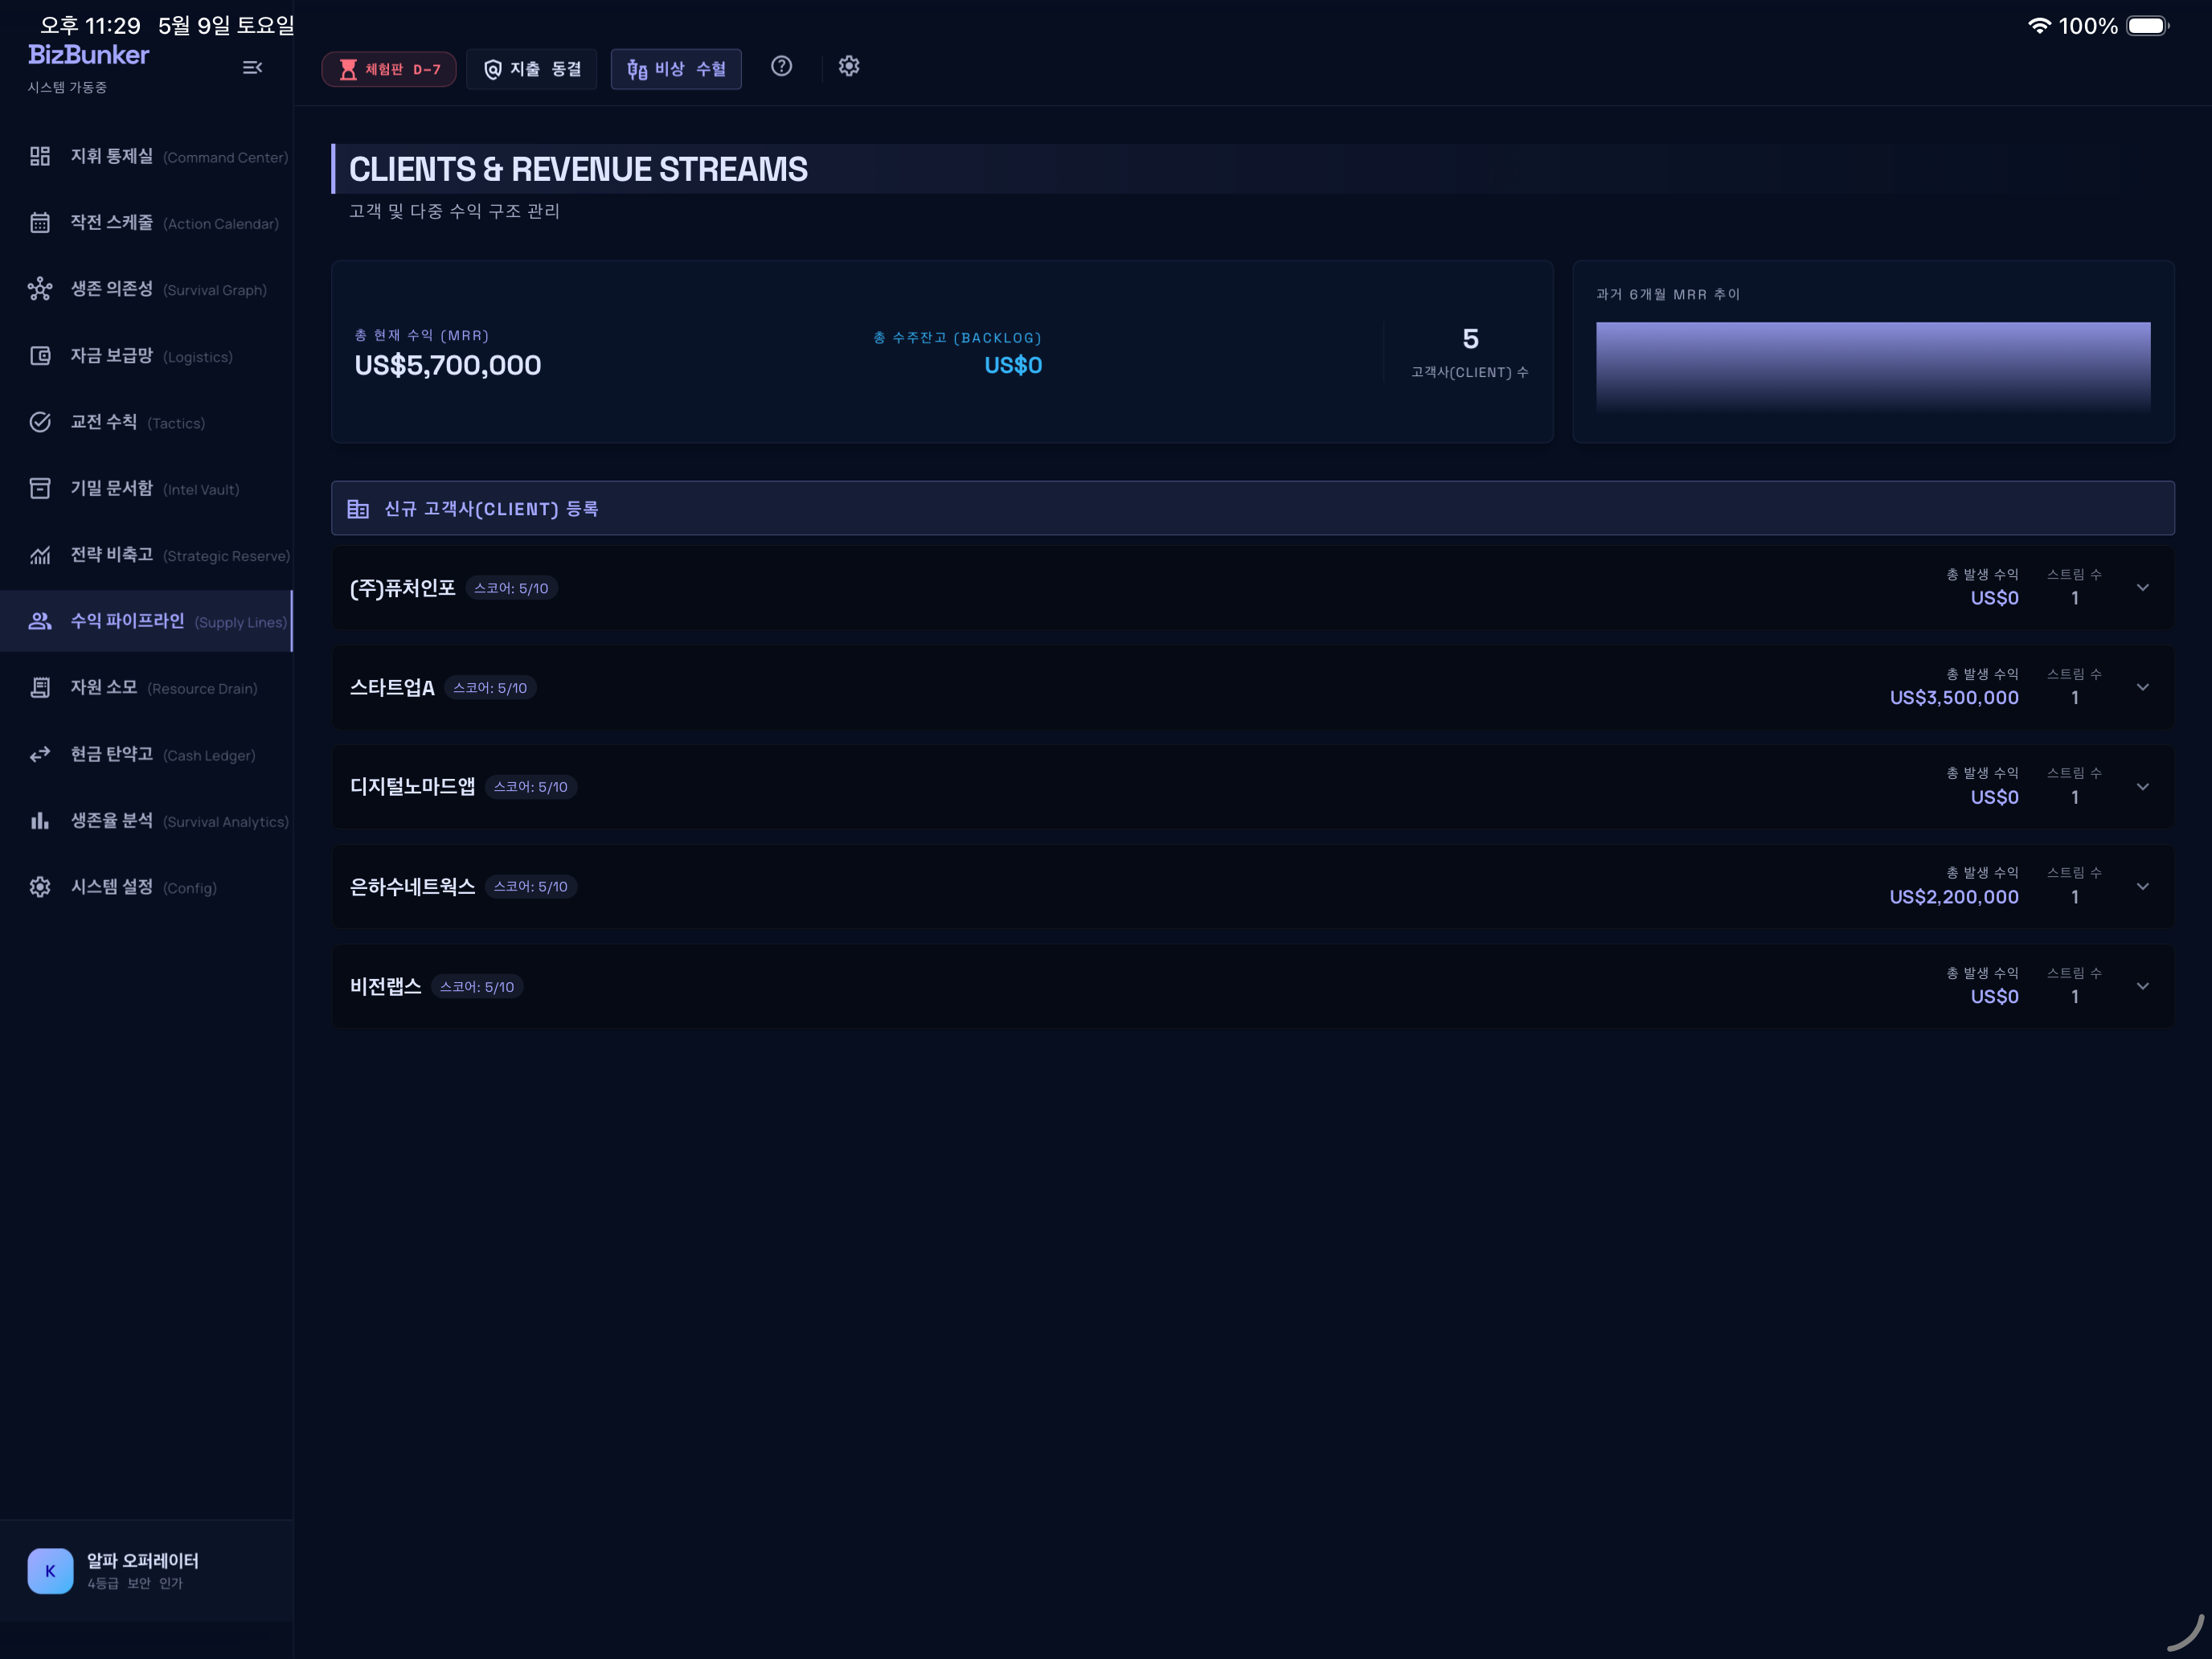
Task: Click the US$5,700,000 MRR value
Action: pos(448,365)
